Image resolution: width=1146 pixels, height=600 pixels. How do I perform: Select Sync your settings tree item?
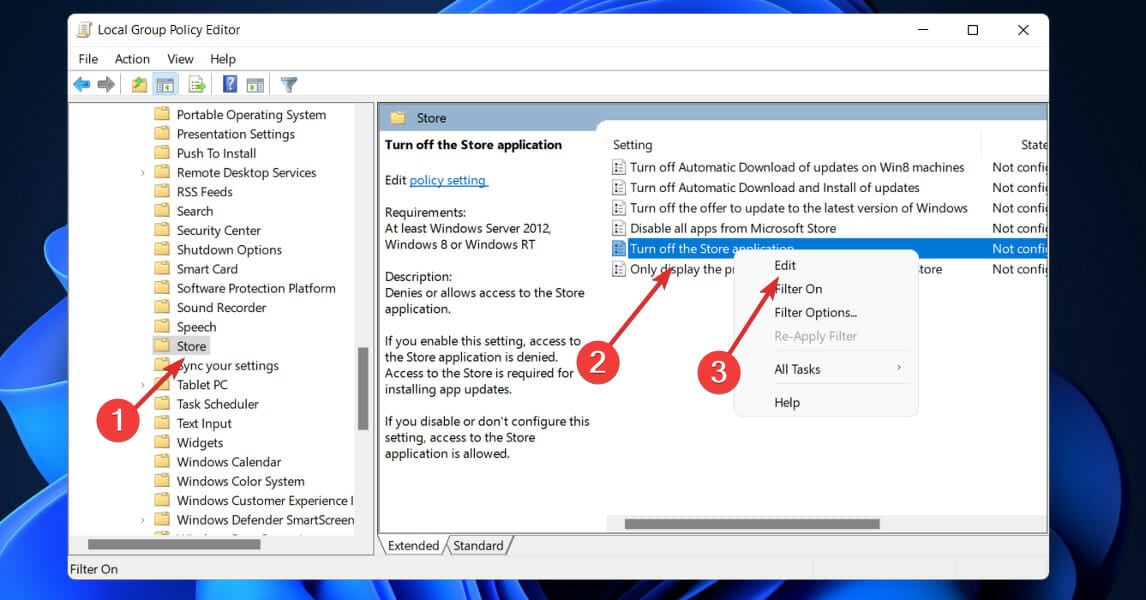[227, 365]
